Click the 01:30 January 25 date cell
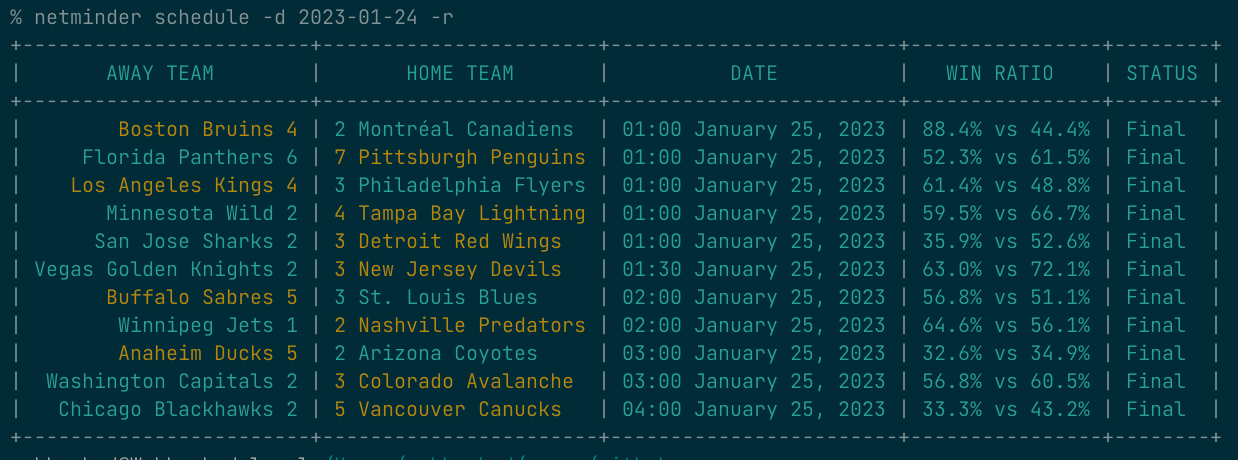The height and width of the screenshot is (460, 1238). coord(754,269)
